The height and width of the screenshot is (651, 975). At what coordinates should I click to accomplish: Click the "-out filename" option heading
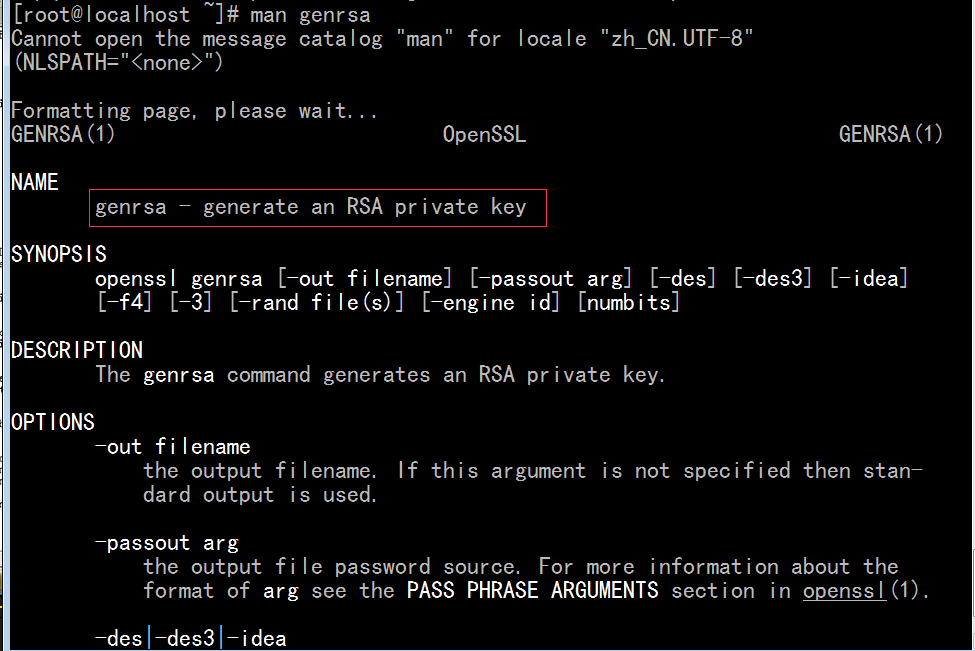173,447
